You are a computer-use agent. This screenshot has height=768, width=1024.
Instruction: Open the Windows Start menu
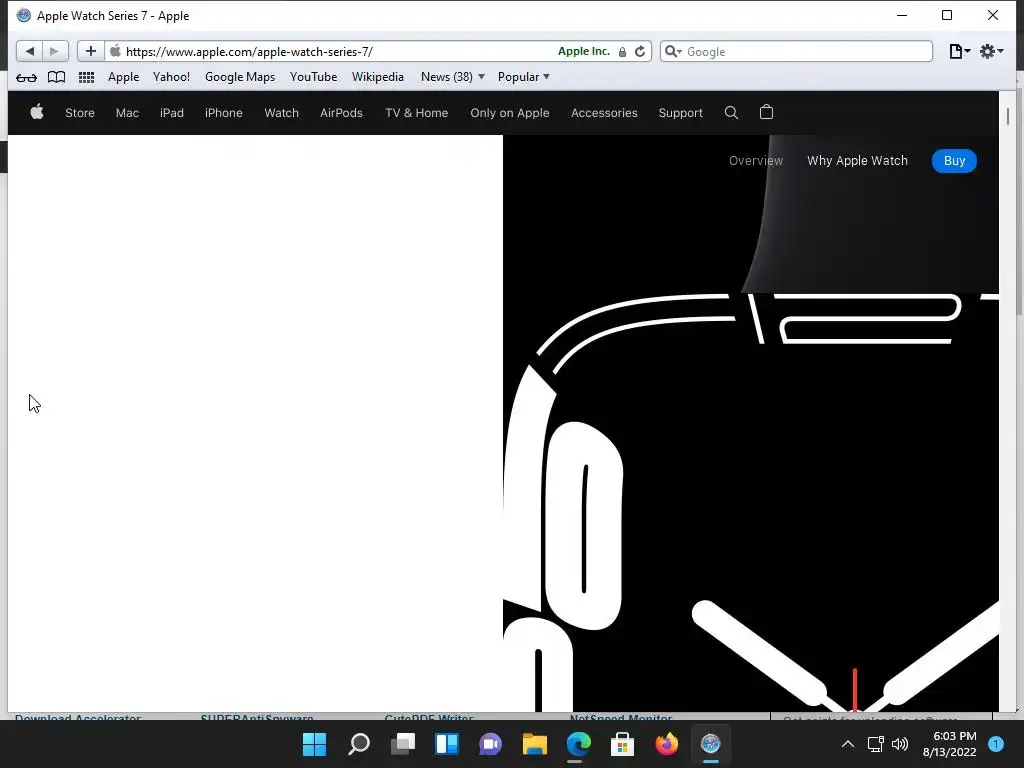[x=314, y=744]
